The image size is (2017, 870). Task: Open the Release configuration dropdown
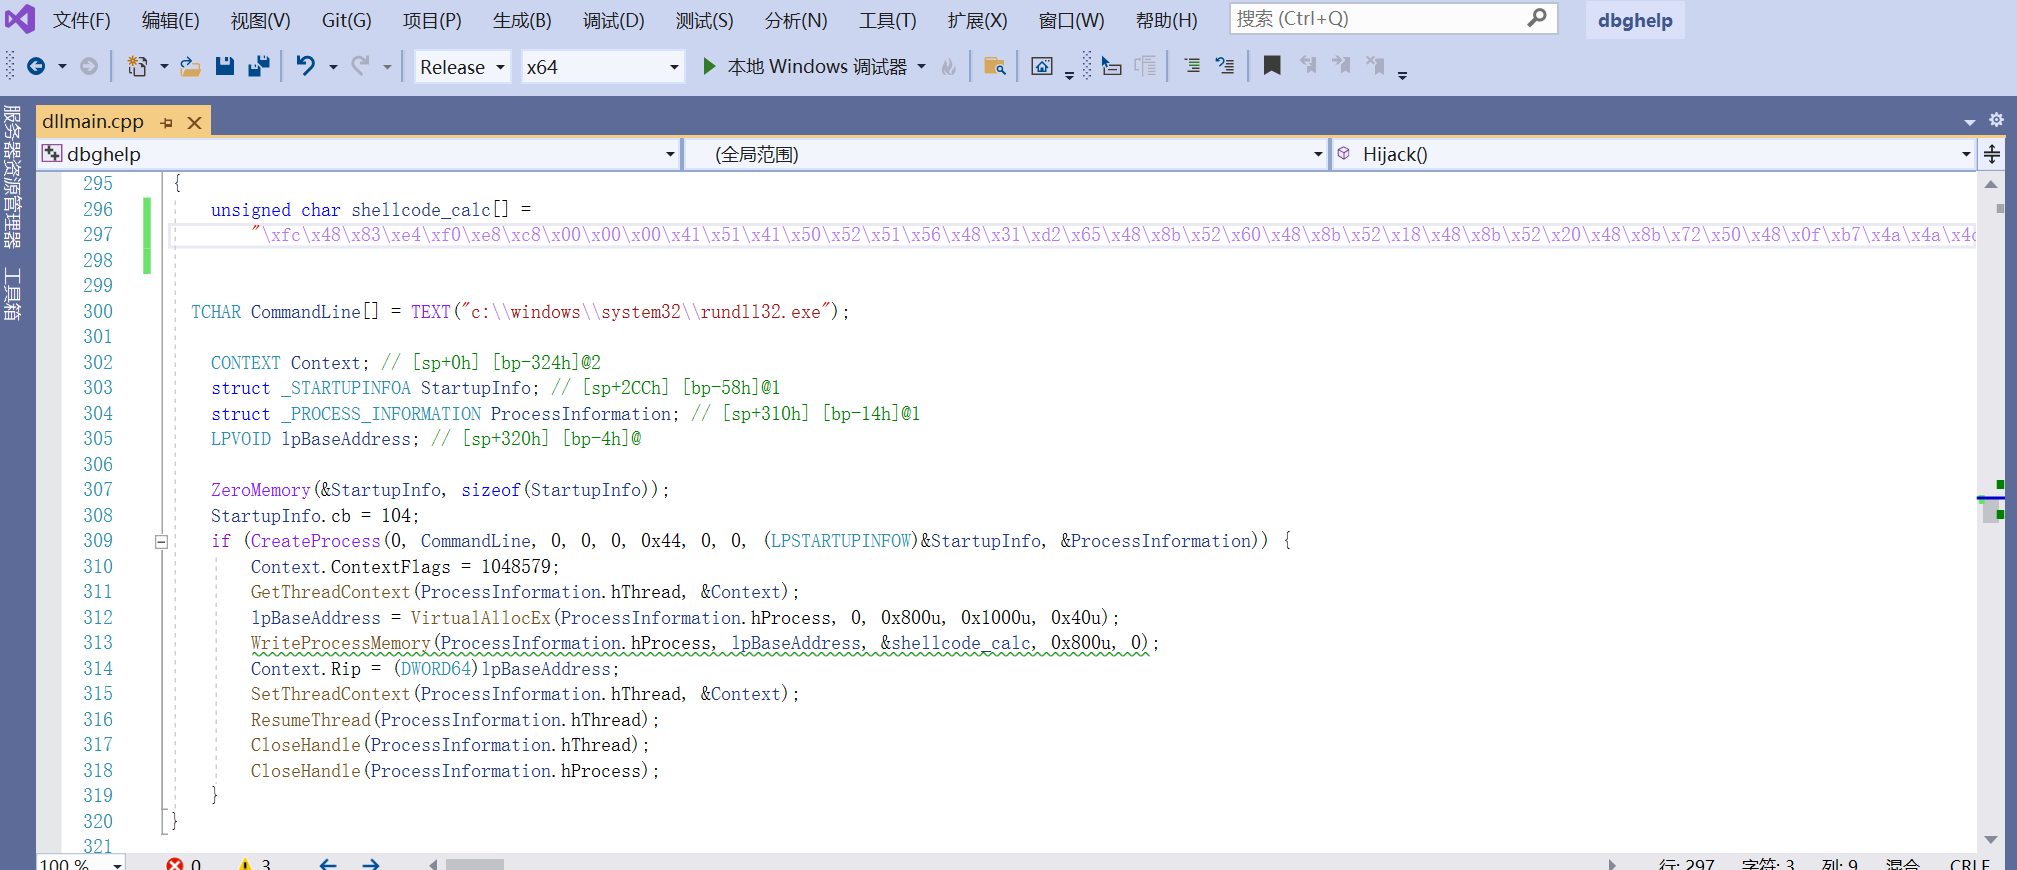tap(463, 67)
